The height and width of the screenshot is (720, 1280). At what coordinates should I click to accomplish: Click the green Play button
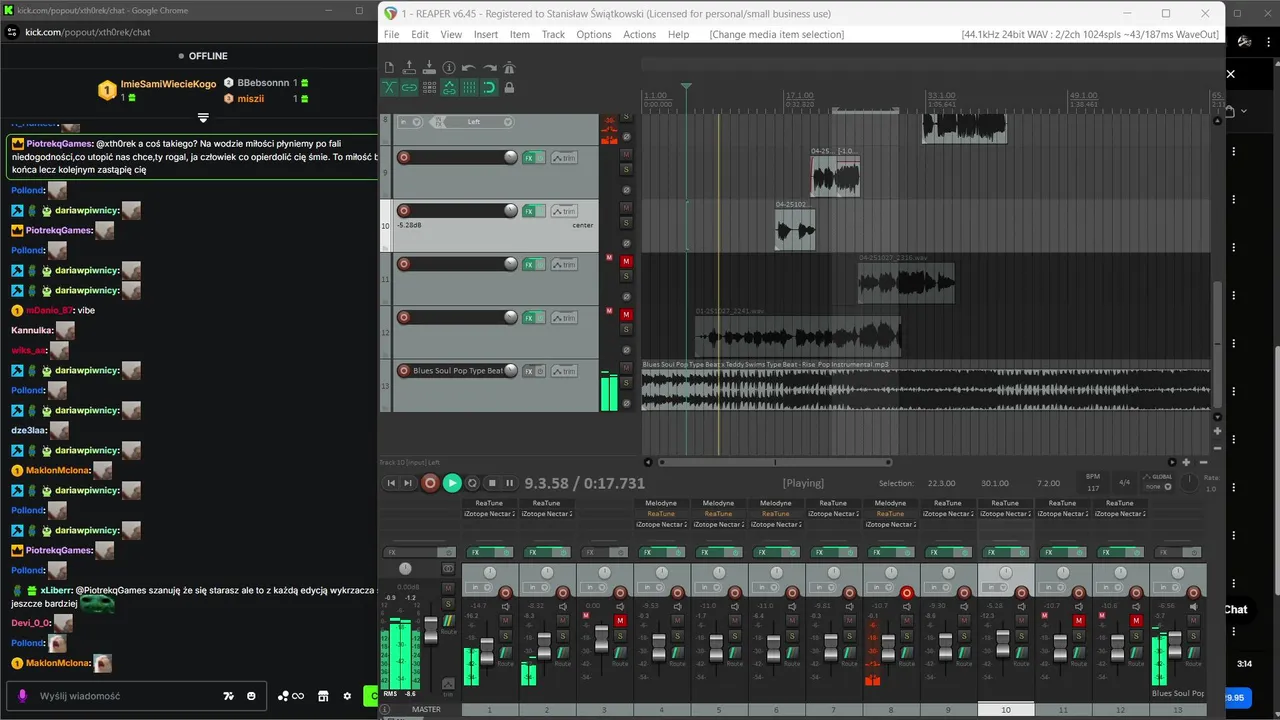(x=452, y=483)
